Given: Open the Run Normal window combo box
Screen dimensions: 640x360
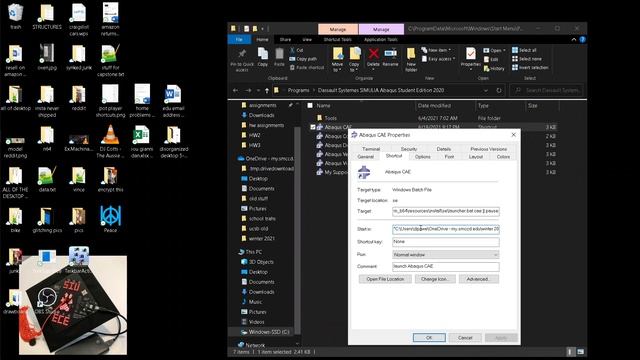Looking at the screenshot, I should [x=446, y=255].
